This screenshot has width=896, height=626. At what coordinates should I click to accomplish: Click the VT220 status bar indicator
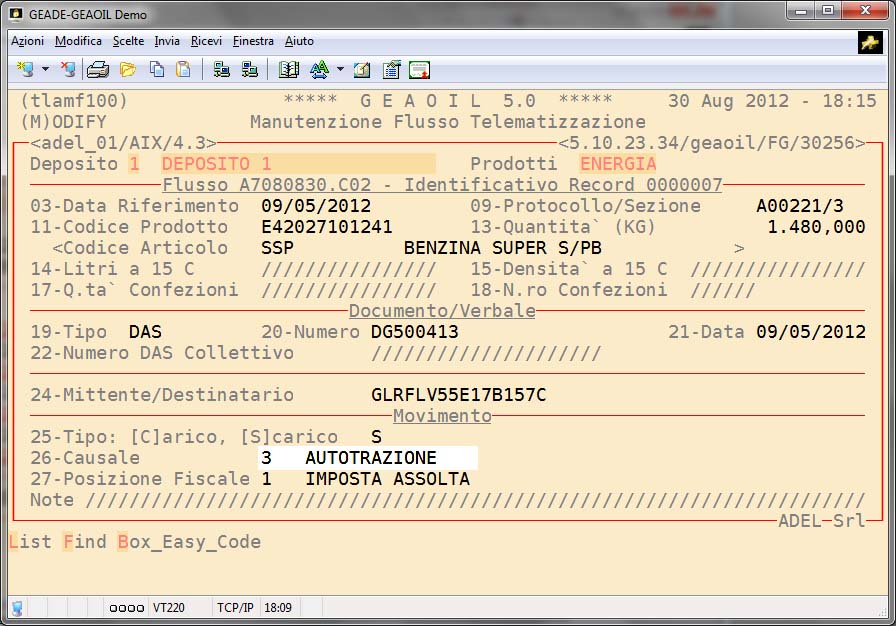(167, 607)
